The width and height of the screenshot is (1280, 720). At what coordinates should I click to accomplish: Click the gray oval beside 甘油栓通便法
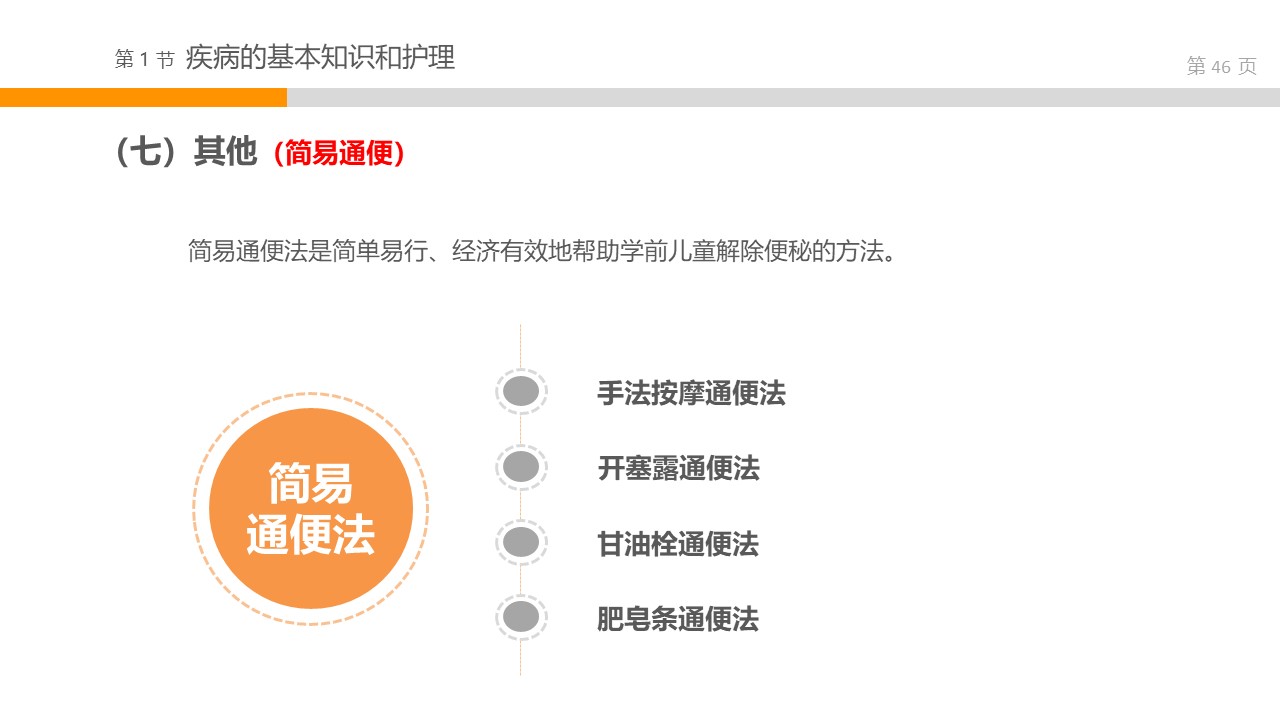click(x=521, y=543)
